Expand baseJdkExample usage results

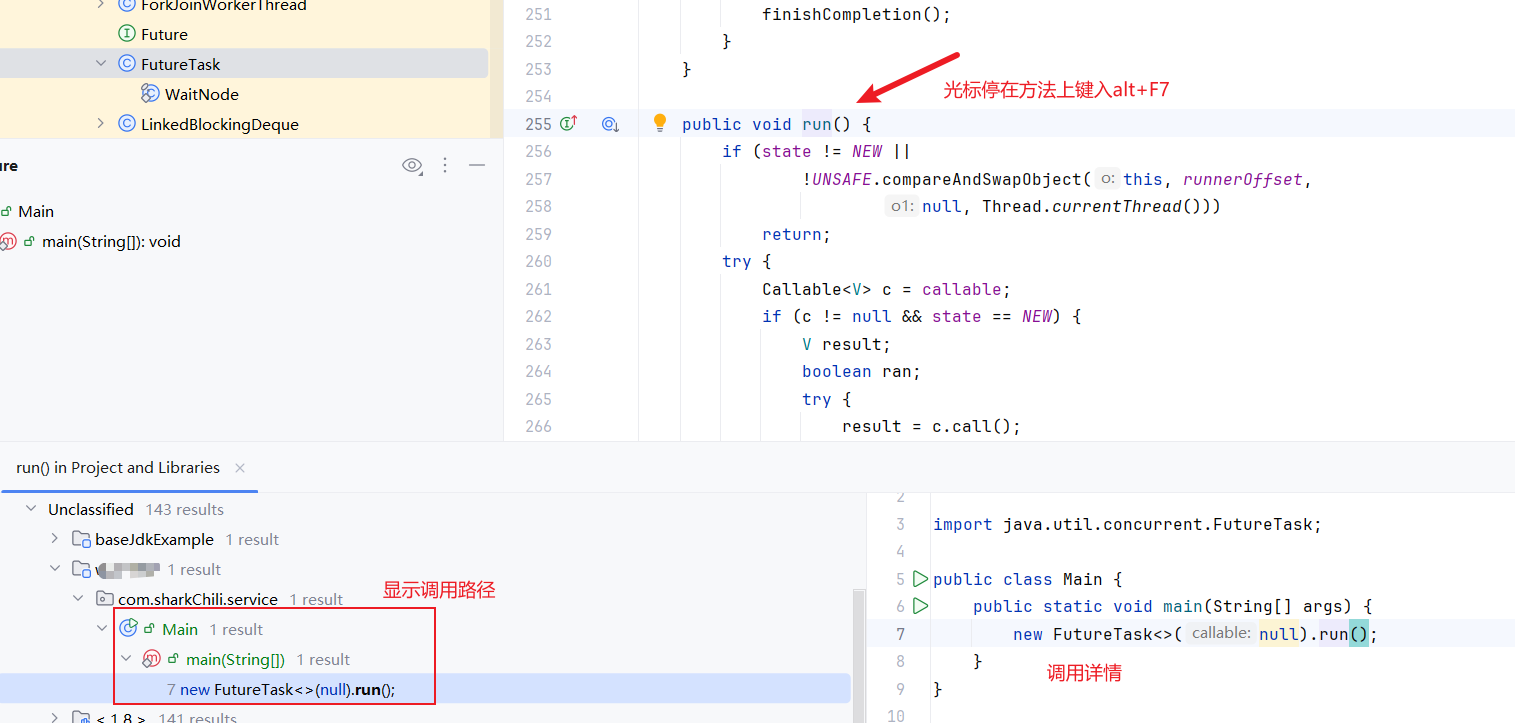(x=55, y=539)
